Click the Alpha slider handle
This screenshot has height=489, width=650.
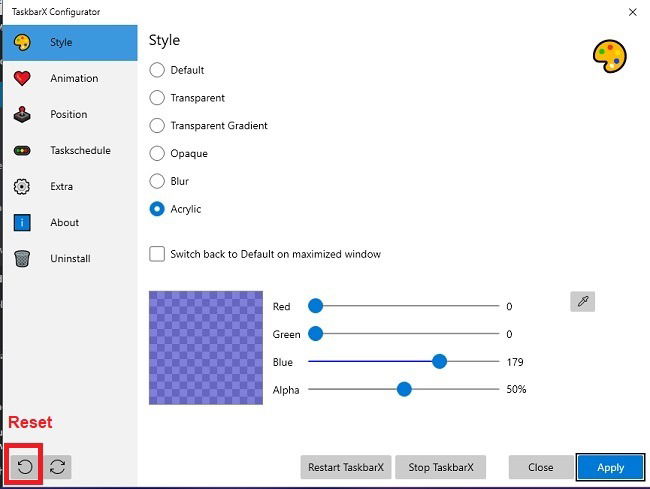coord(404,389)
